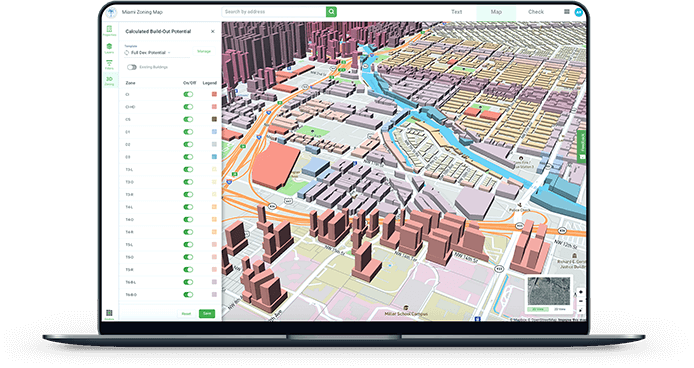This screenshot has height=368, width=694.
Task: Click the Police Dept map marker
Action: pos(519,205)
